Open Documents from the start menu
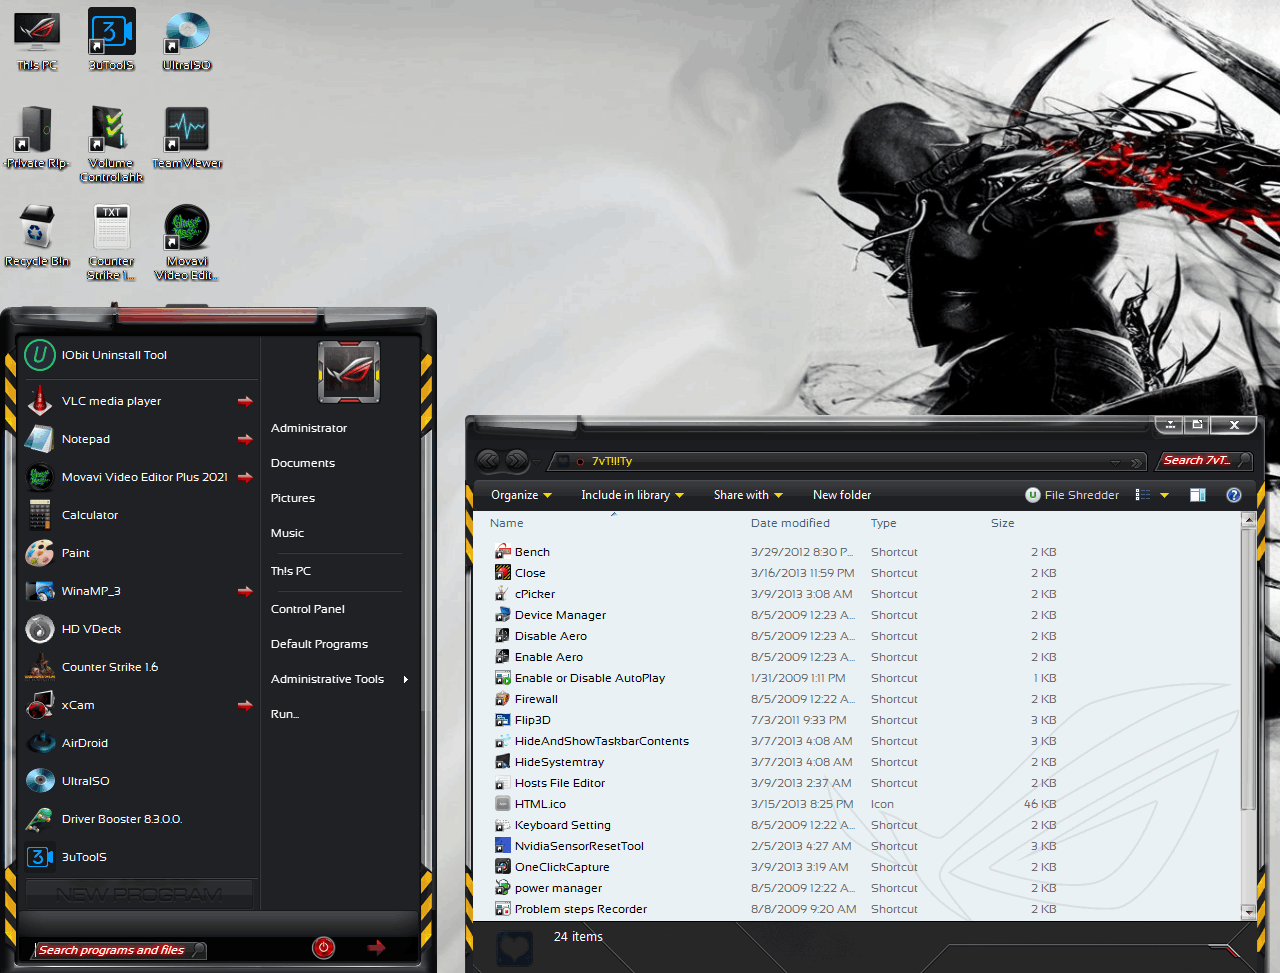The height and width of the screenshot is (973, 1280). tap(303, 463)
